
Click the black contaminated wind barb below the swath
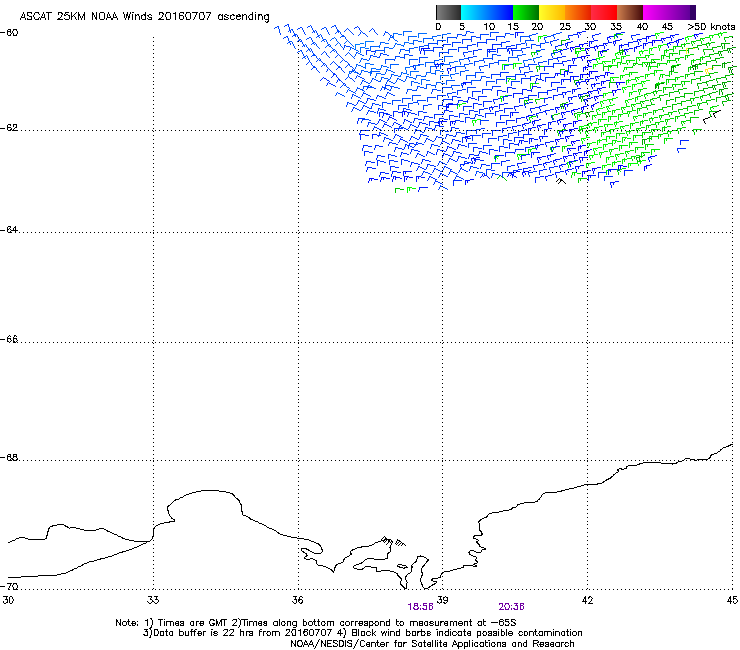(x=561, y=181)
